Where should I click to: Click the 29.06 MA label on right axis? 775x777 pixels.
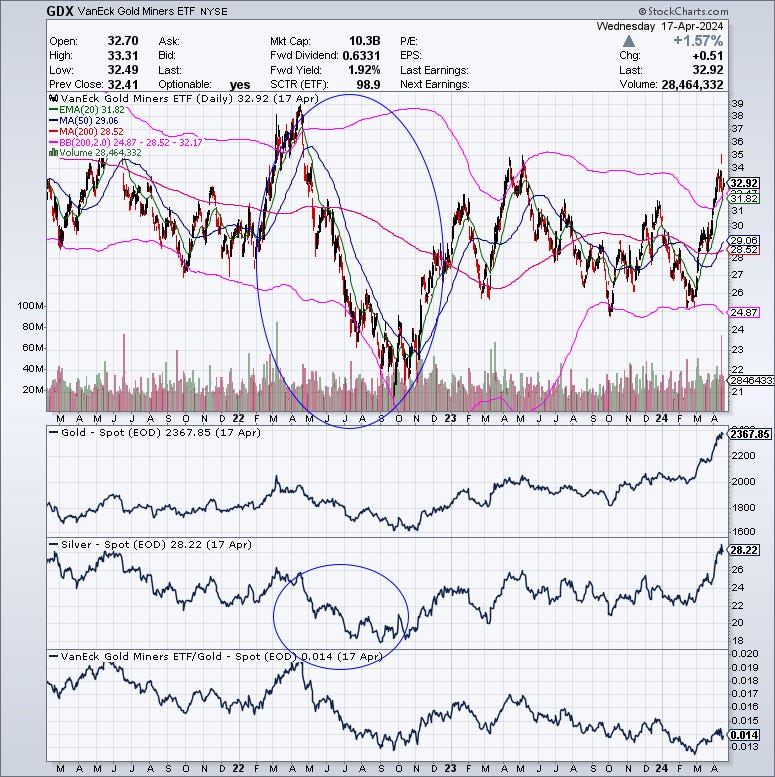click(x=744, y=240)
